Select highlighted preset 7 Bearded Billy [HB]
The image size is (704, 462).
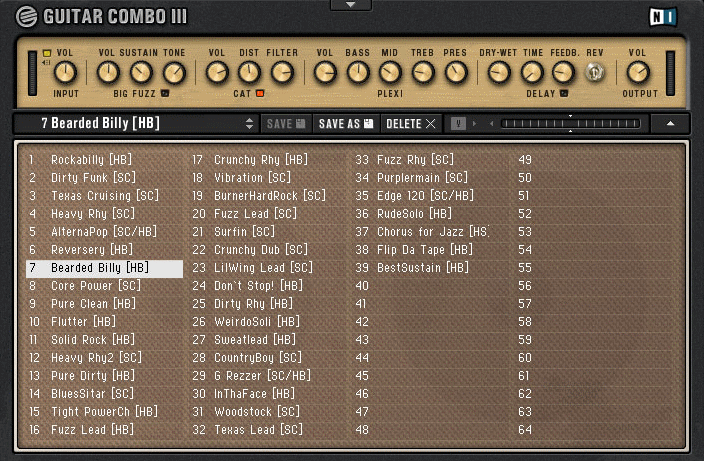click(104, 268)
